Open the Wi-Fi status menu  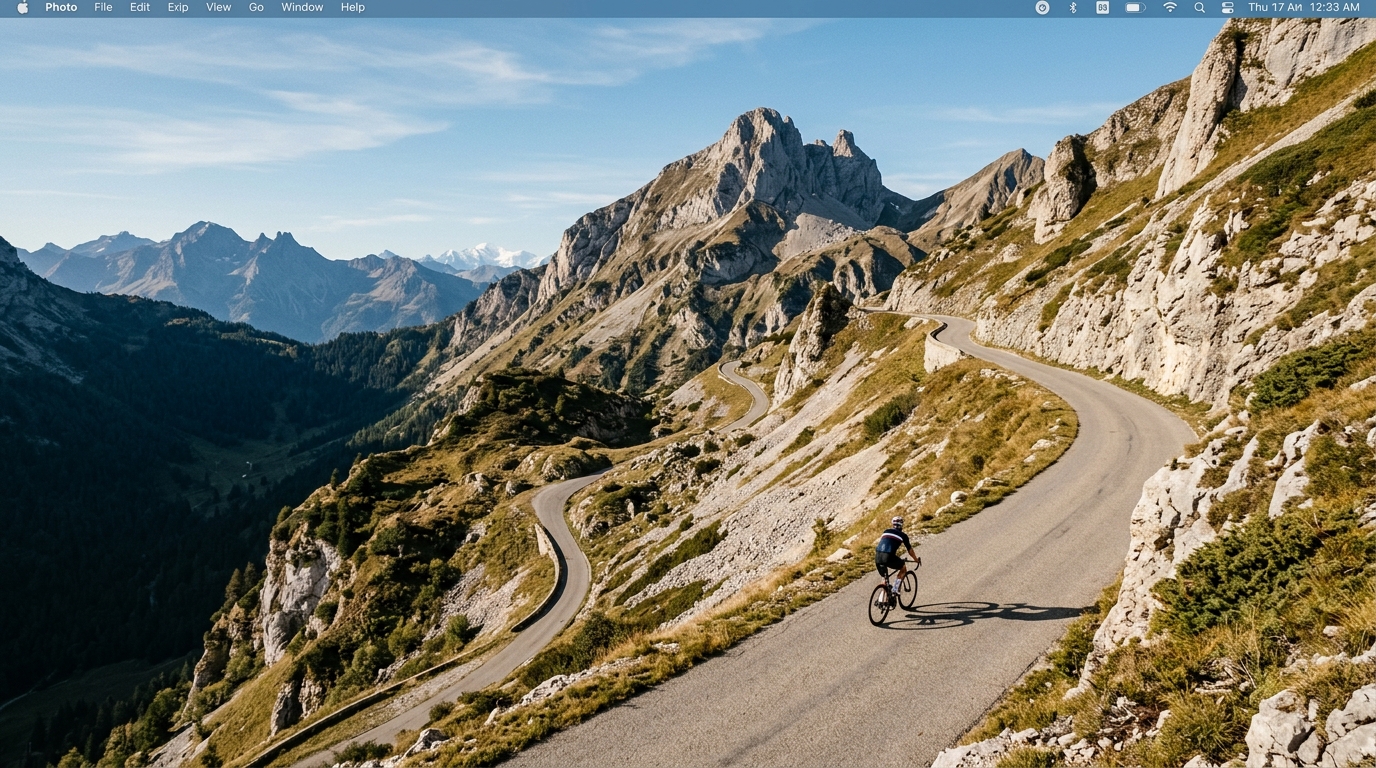click(x=1169, y=7)
